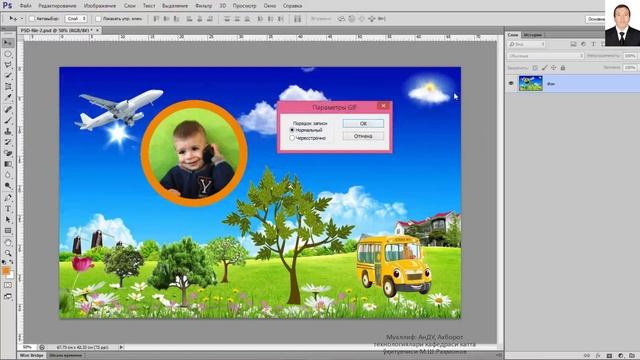Select the Нормальный radio option
The width and height of the screenshot is (640, 360).
pos(292,130)
